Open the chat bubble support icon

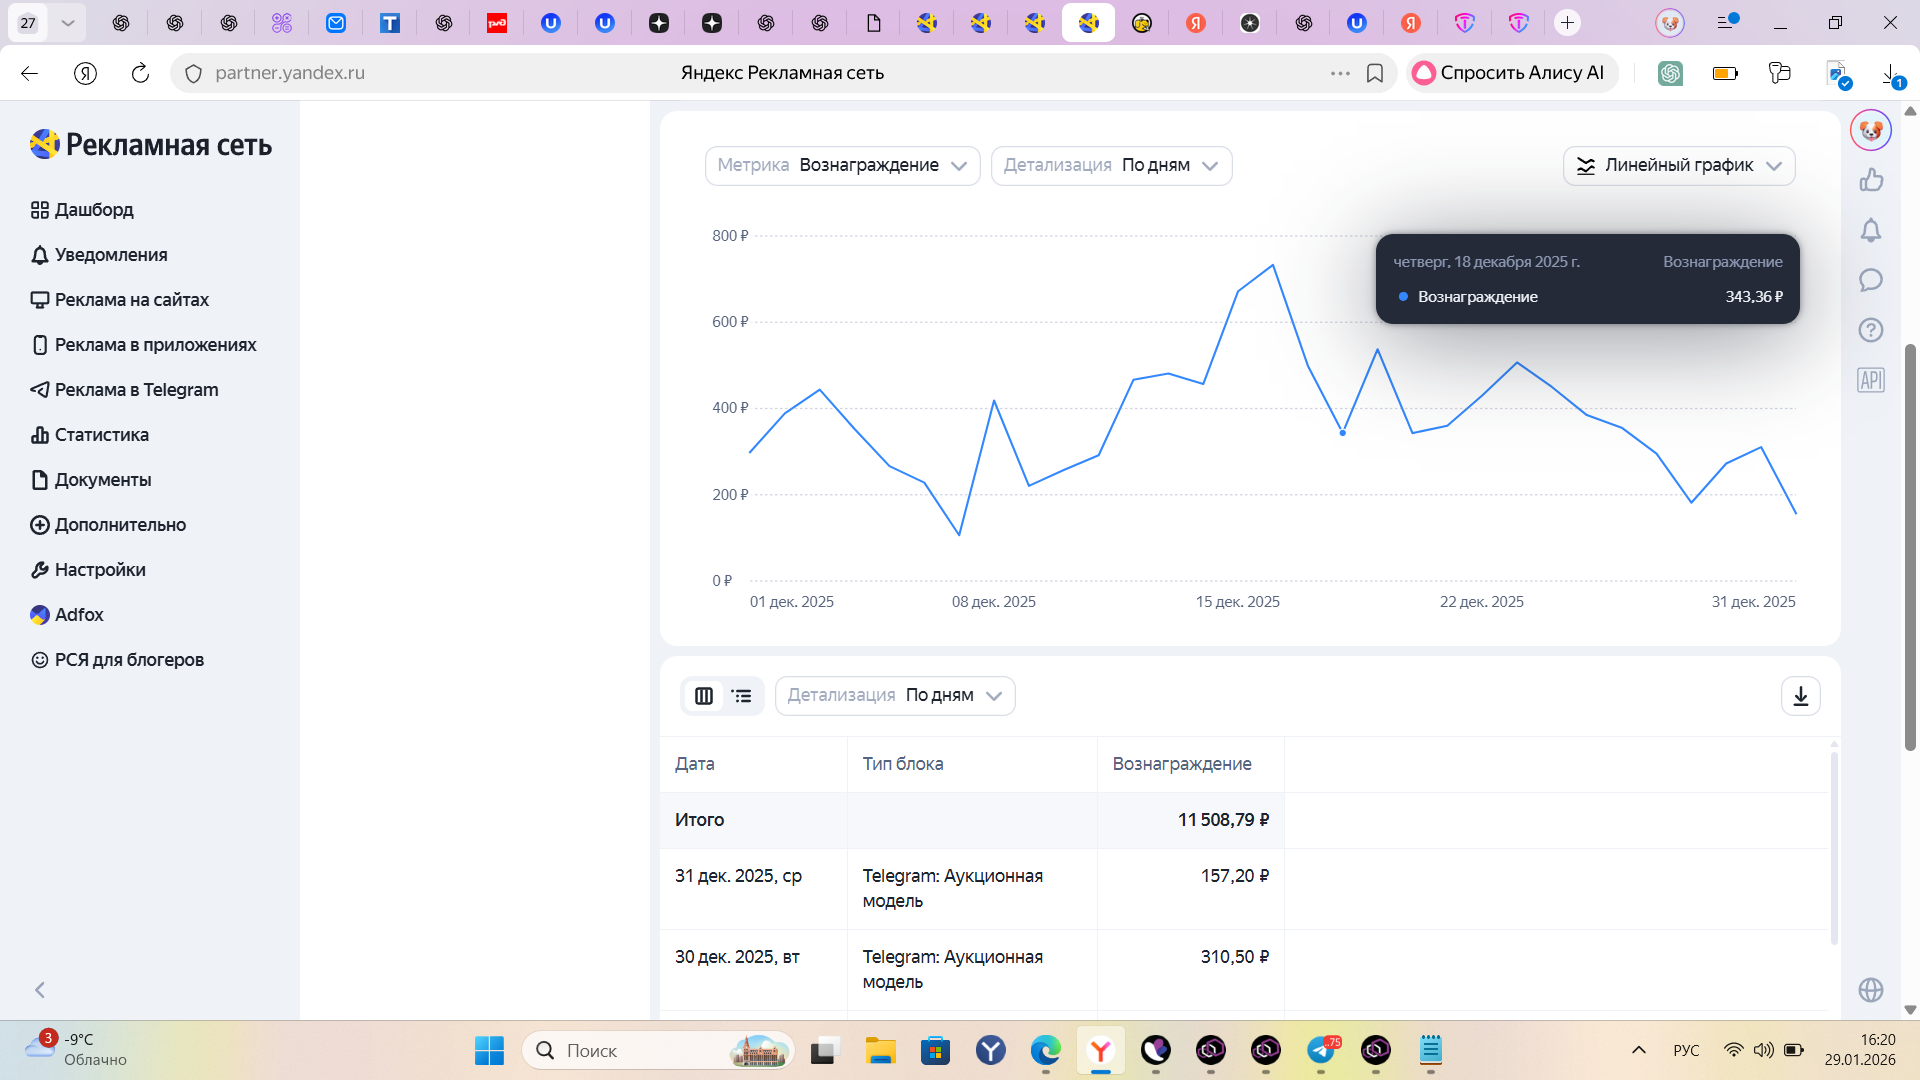coord(1870,281)
